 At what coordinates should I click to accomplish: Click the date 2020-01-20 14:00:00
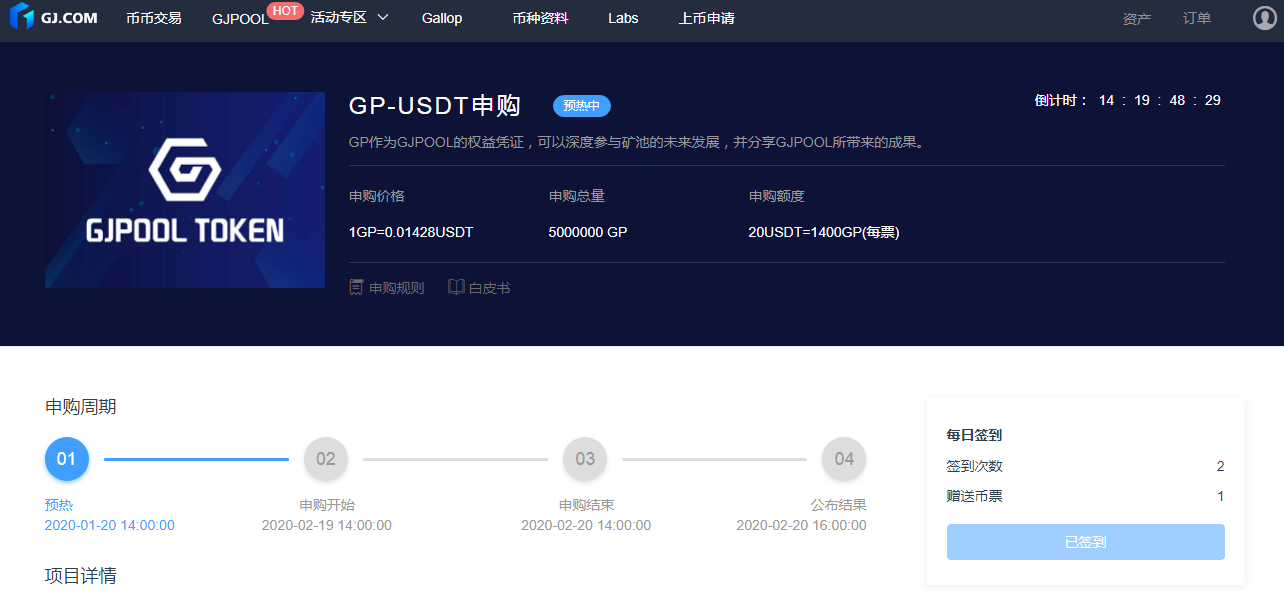point(110,525)
